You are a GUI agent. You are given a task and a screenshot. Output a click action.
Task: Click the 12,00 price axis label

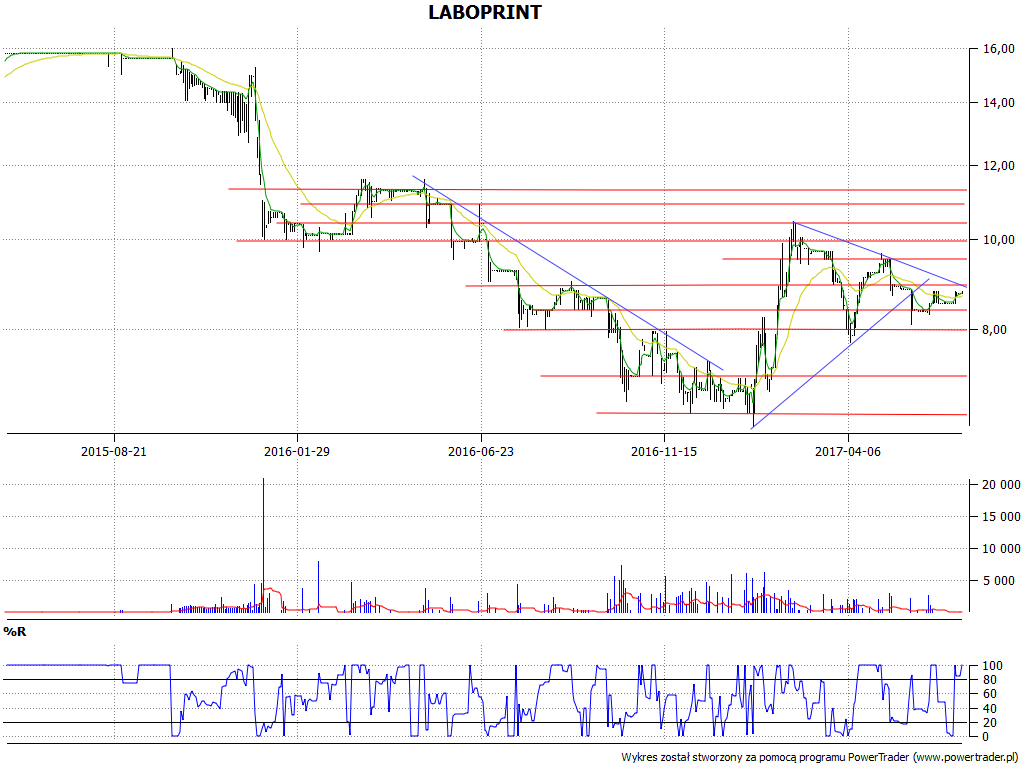coord(1000,166)
